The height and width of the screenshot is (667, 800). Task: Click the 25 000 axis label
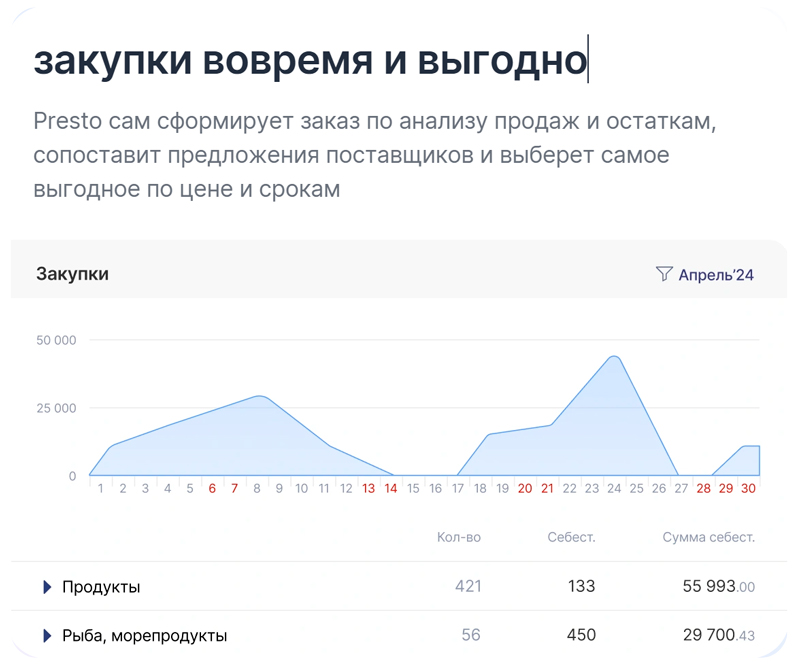[x=56, y=408]
